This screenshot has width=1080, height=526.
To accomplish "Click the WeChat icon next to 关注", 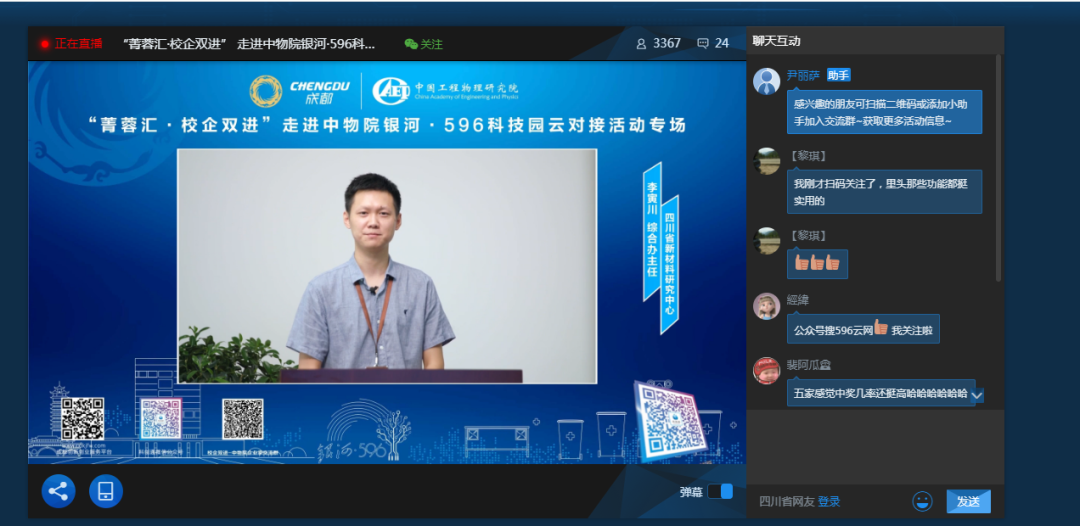I will (x=411, y=44).
